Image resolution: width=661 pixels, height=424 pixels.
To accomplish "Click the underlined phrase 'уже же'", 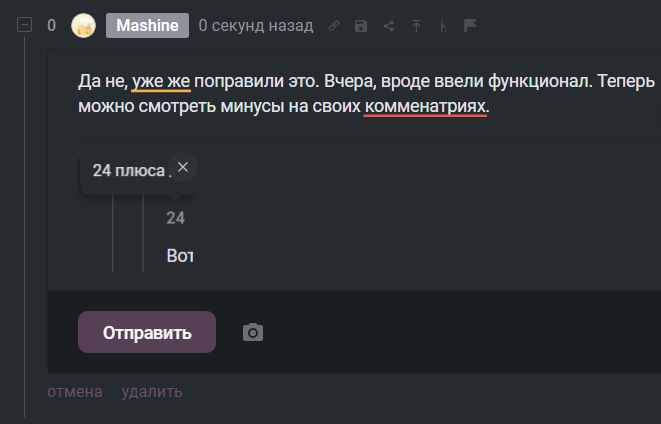I will 161,80.
